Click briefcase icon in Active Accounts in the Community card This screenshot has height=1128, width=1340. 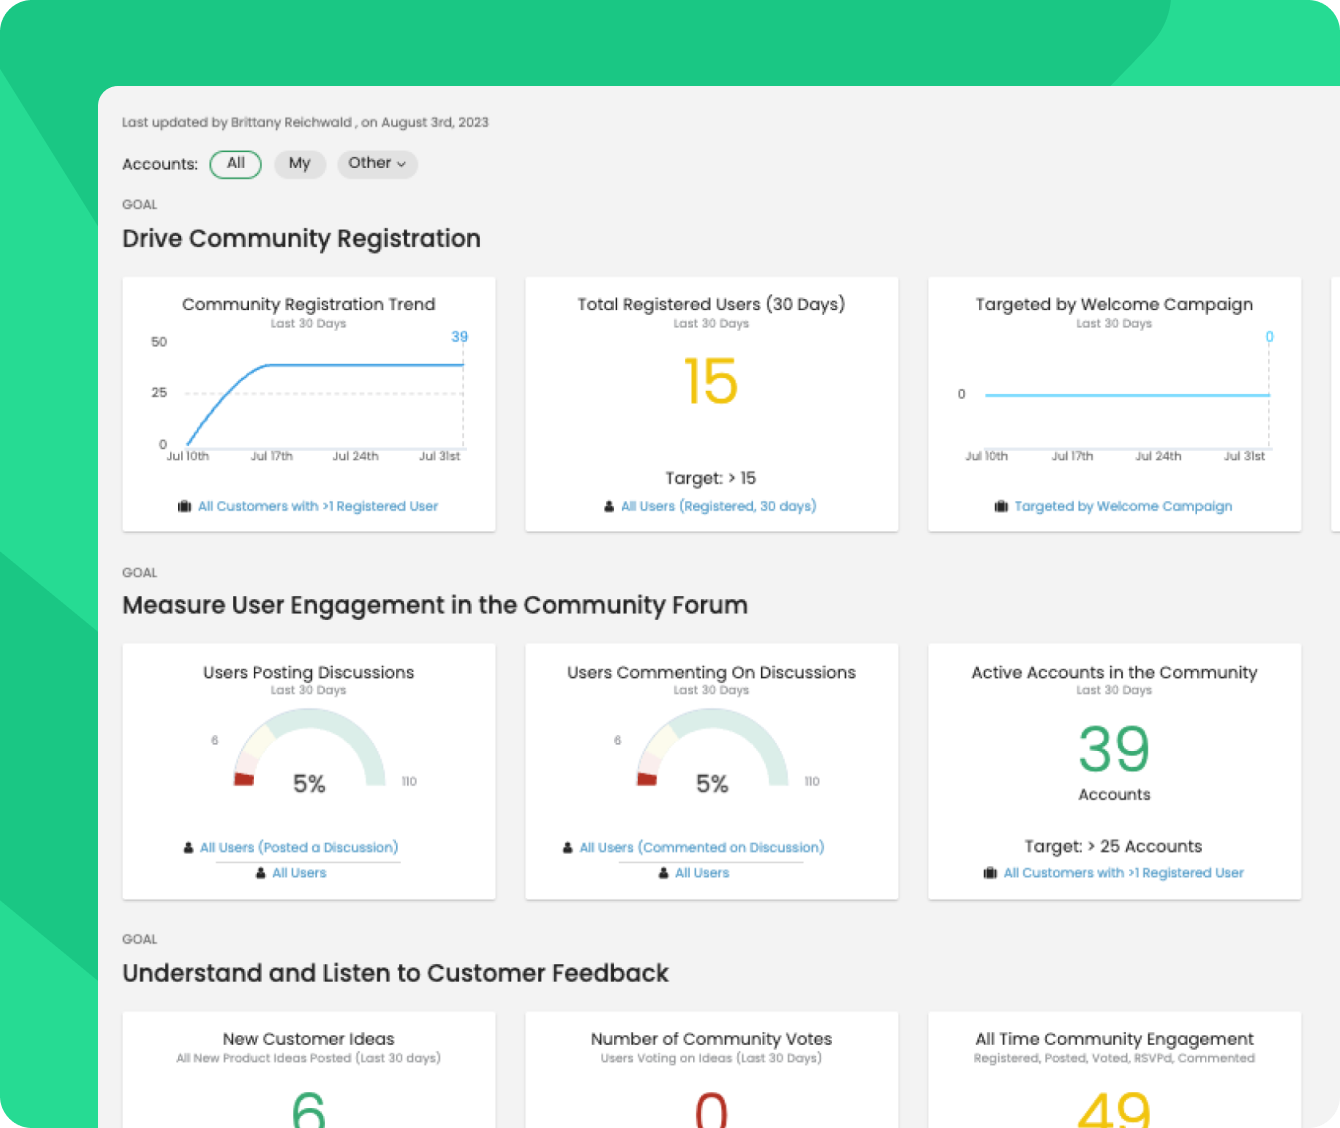pyautogui.click(x=990, y=873)
